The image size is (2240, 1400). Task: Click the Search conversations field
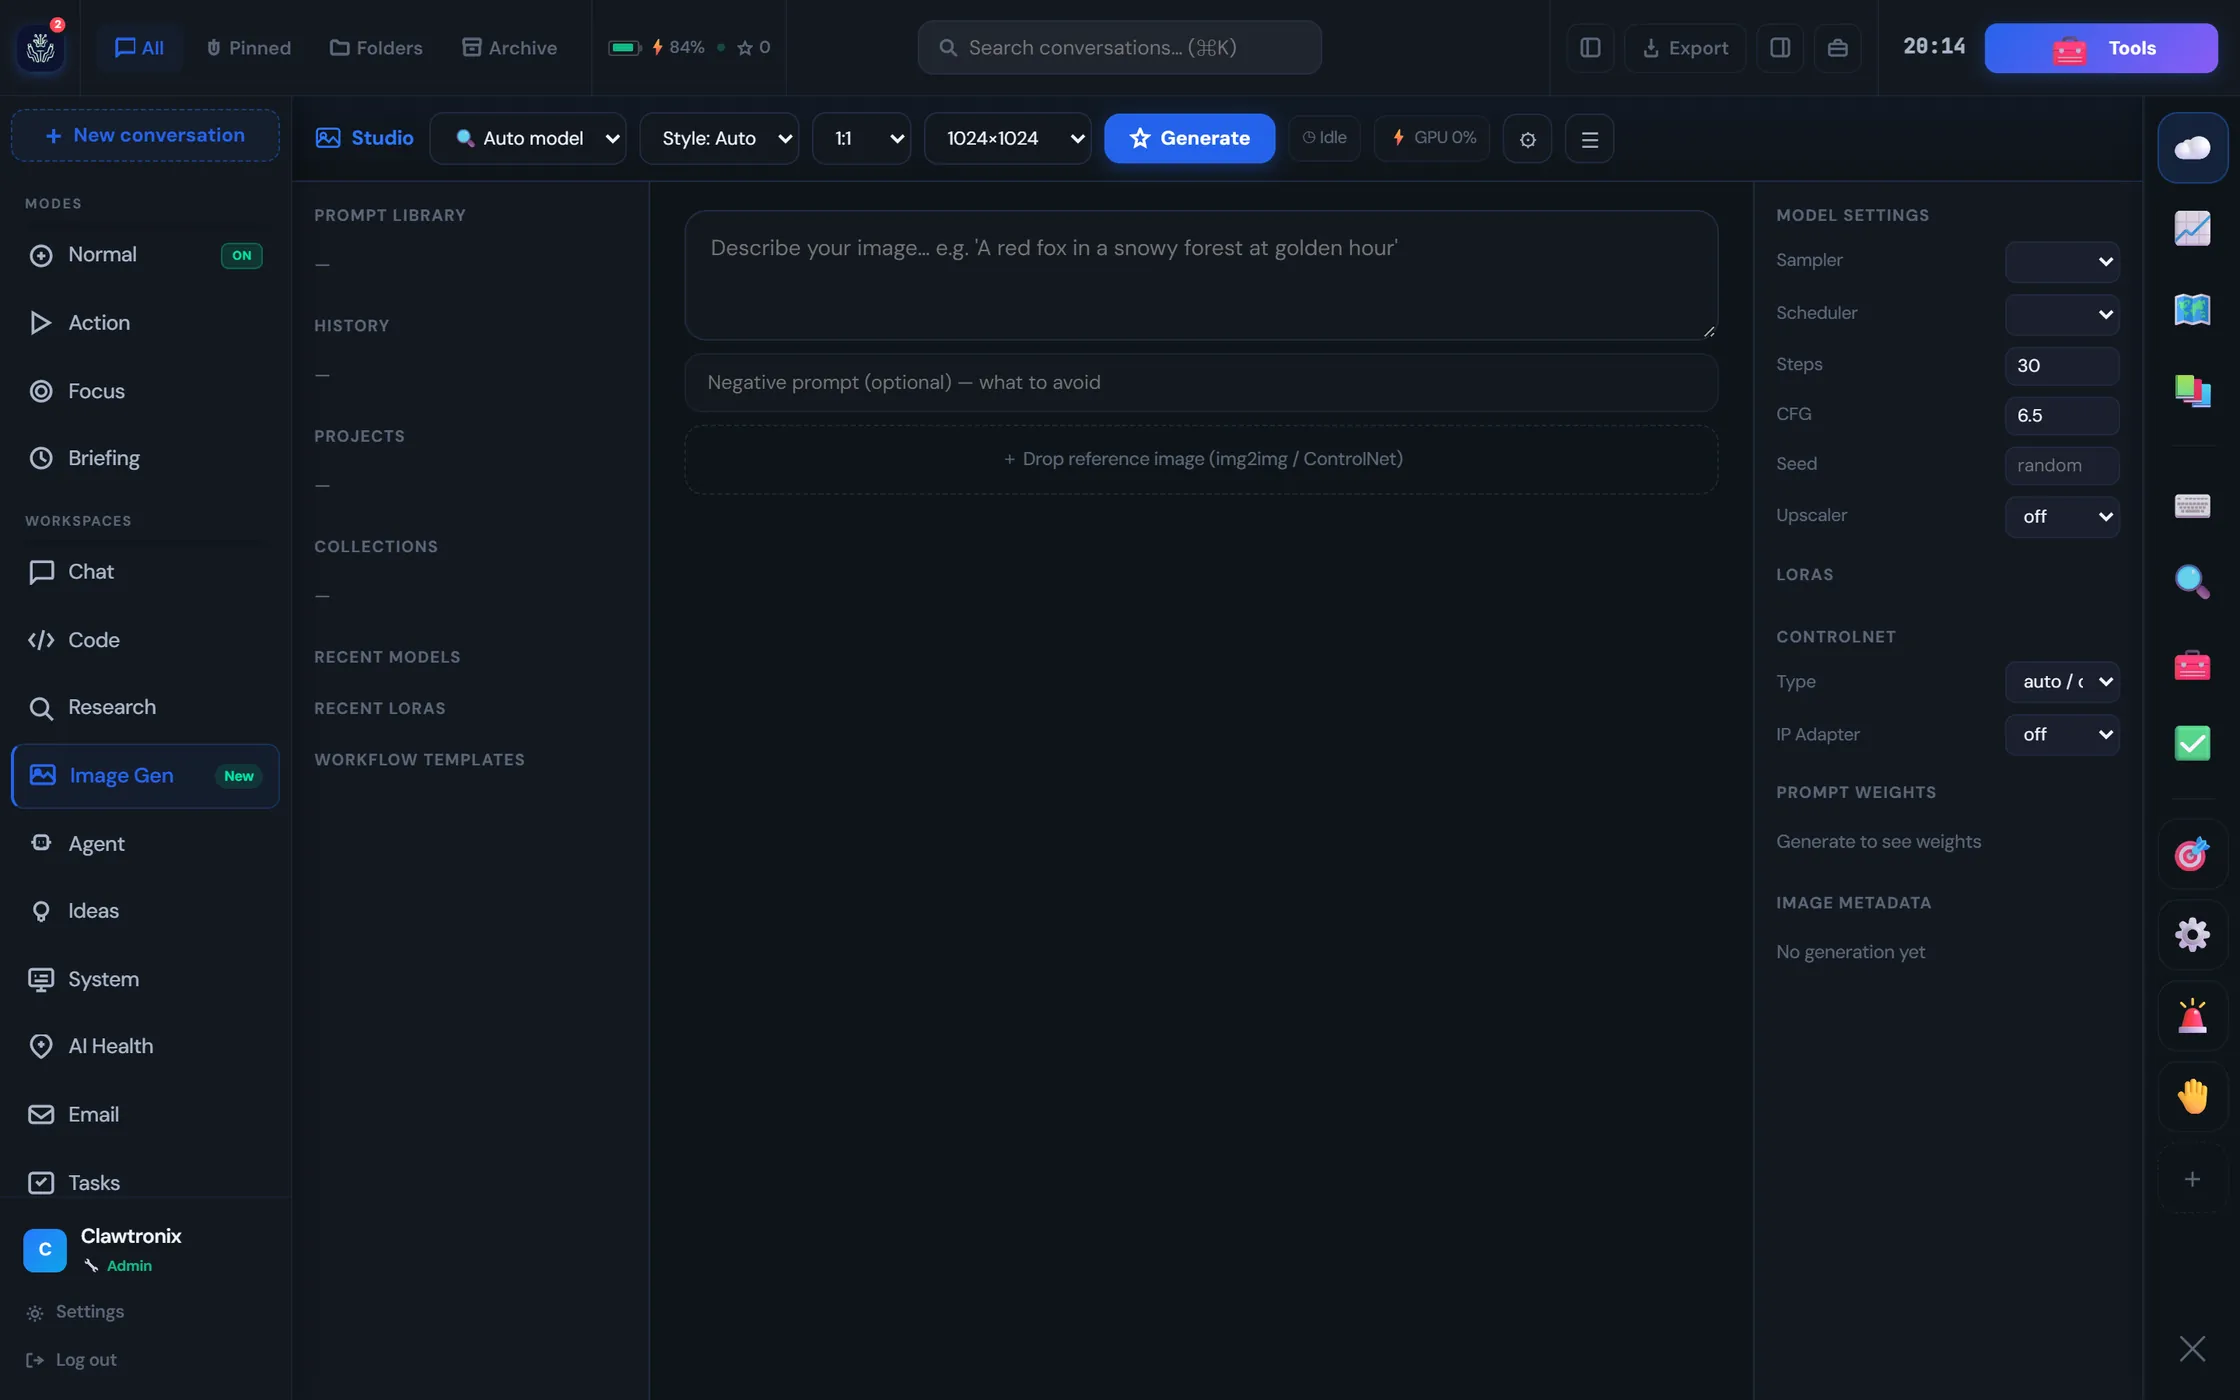pyautogui.click(x=1119, y=47)
